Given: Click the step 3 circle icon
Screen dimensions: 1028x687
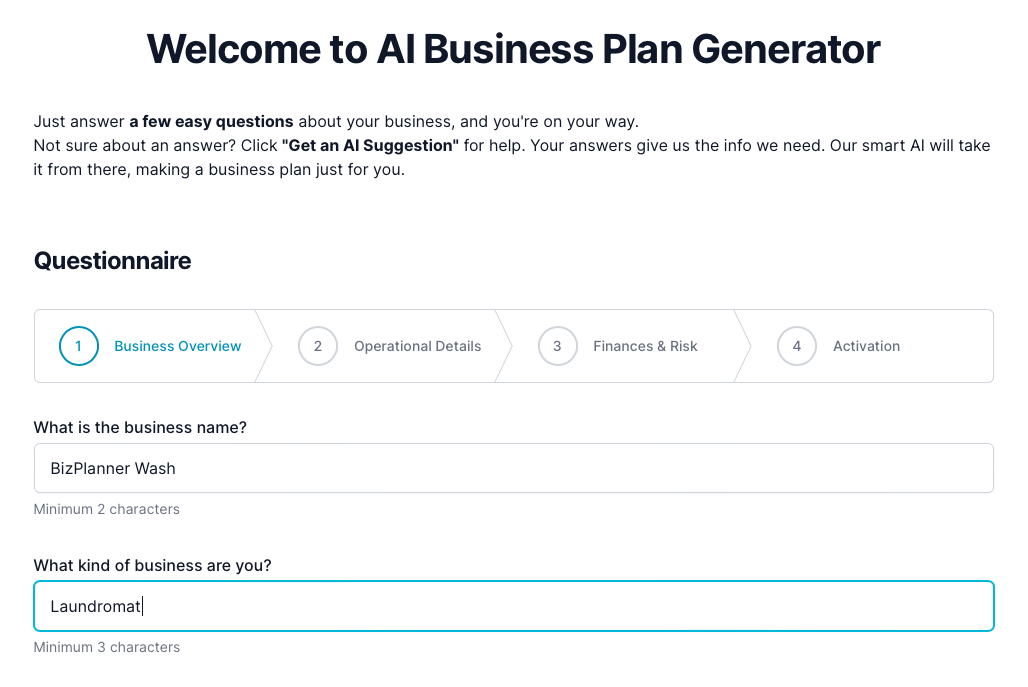Looking at the screenshot, I should (x=557, y=346).
